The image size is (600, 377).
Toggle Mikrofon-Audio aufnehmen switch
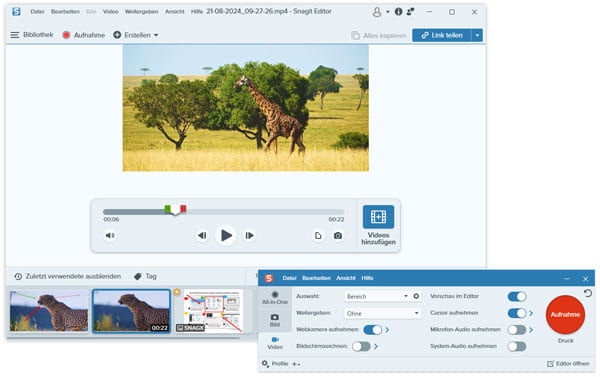[517, 330]
